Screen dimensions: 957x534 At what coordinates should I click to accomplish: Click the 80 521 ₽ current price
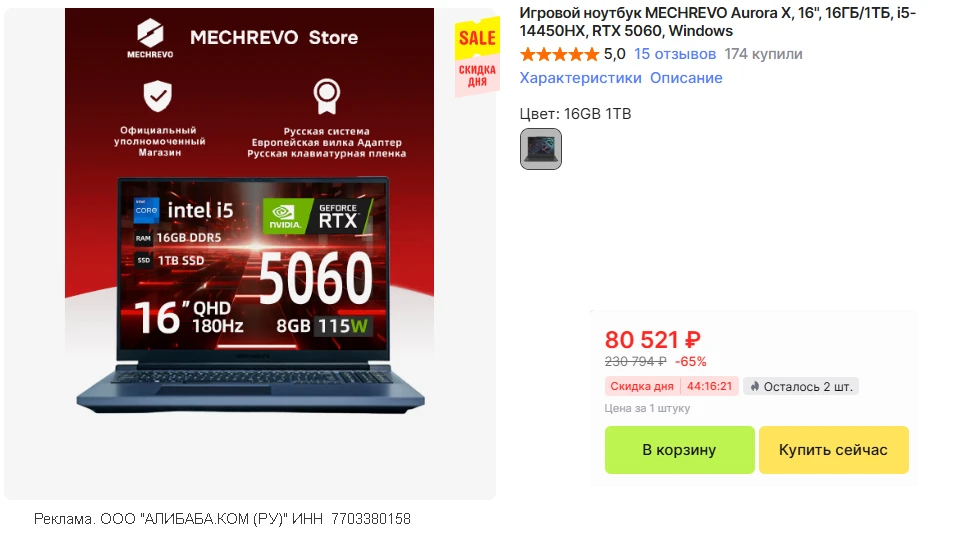652,340
